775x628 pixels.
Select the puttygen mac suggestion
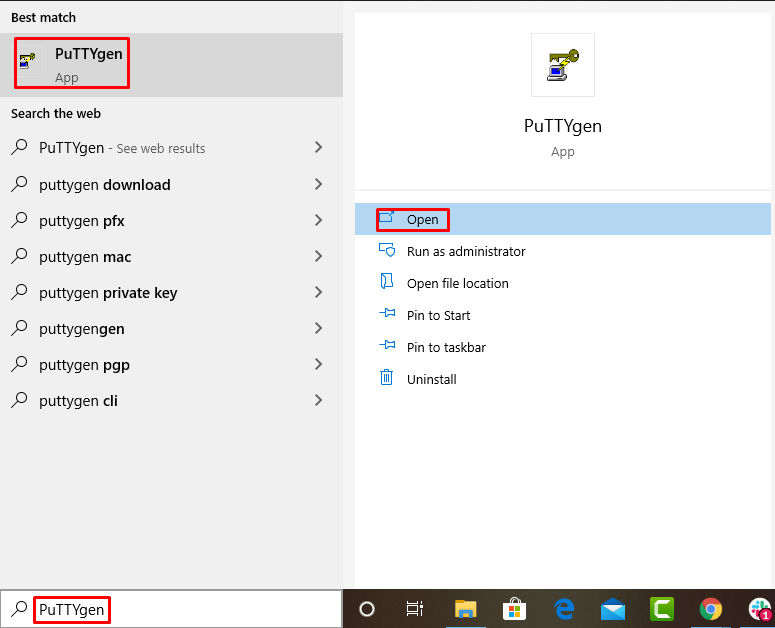[x=171, y=256]
